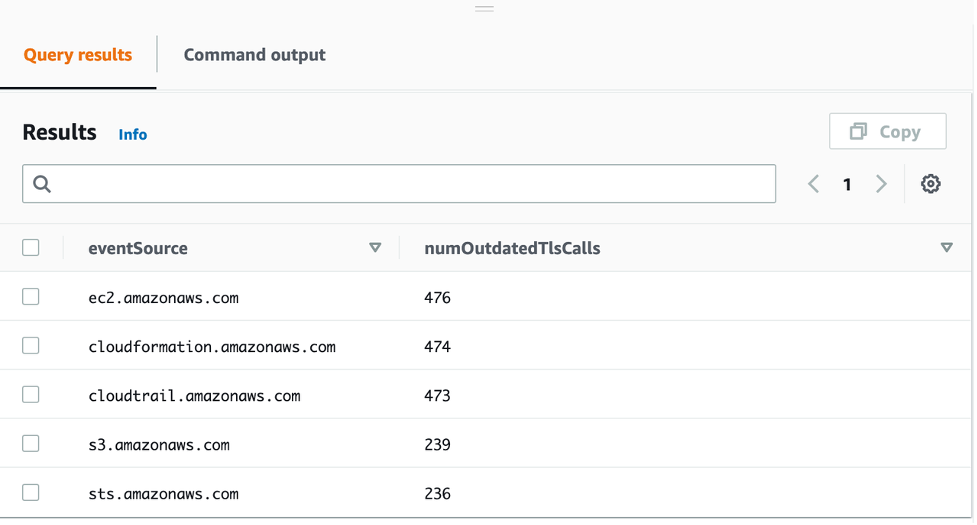
Task: Check the cloudformation.amazonaws.com row checkbox
Action: pyautogui.click(x=31, y=346)
